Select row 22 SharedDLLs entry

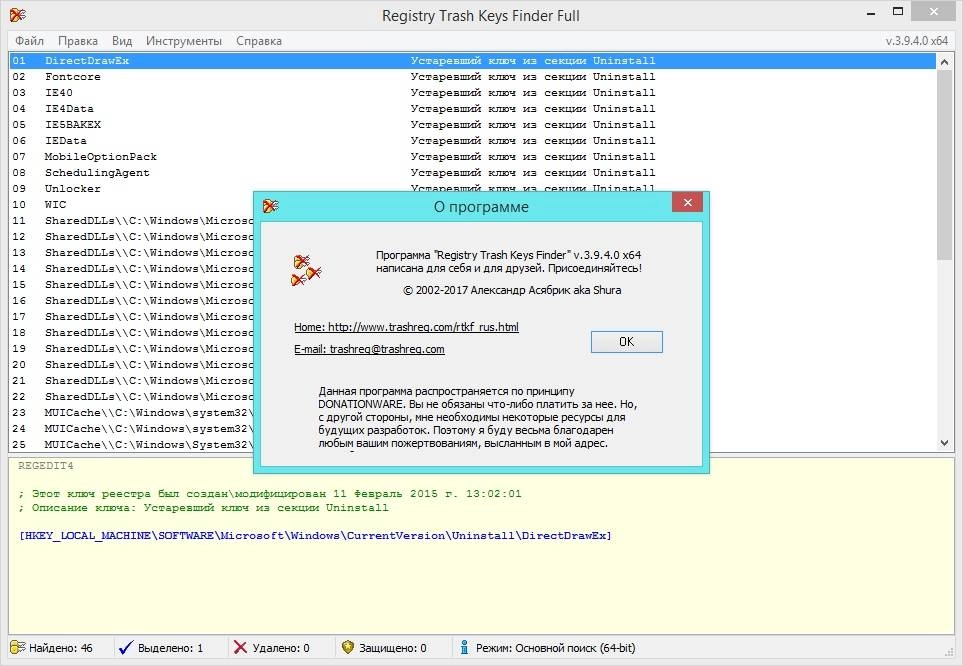coord(131,396)
